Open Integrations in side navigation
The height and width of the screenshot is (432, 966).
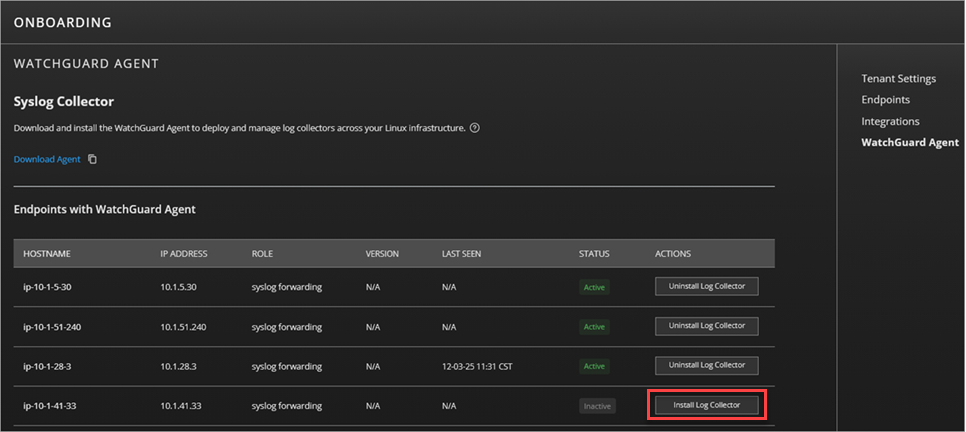pyautogui.click(x=890, y=121)
